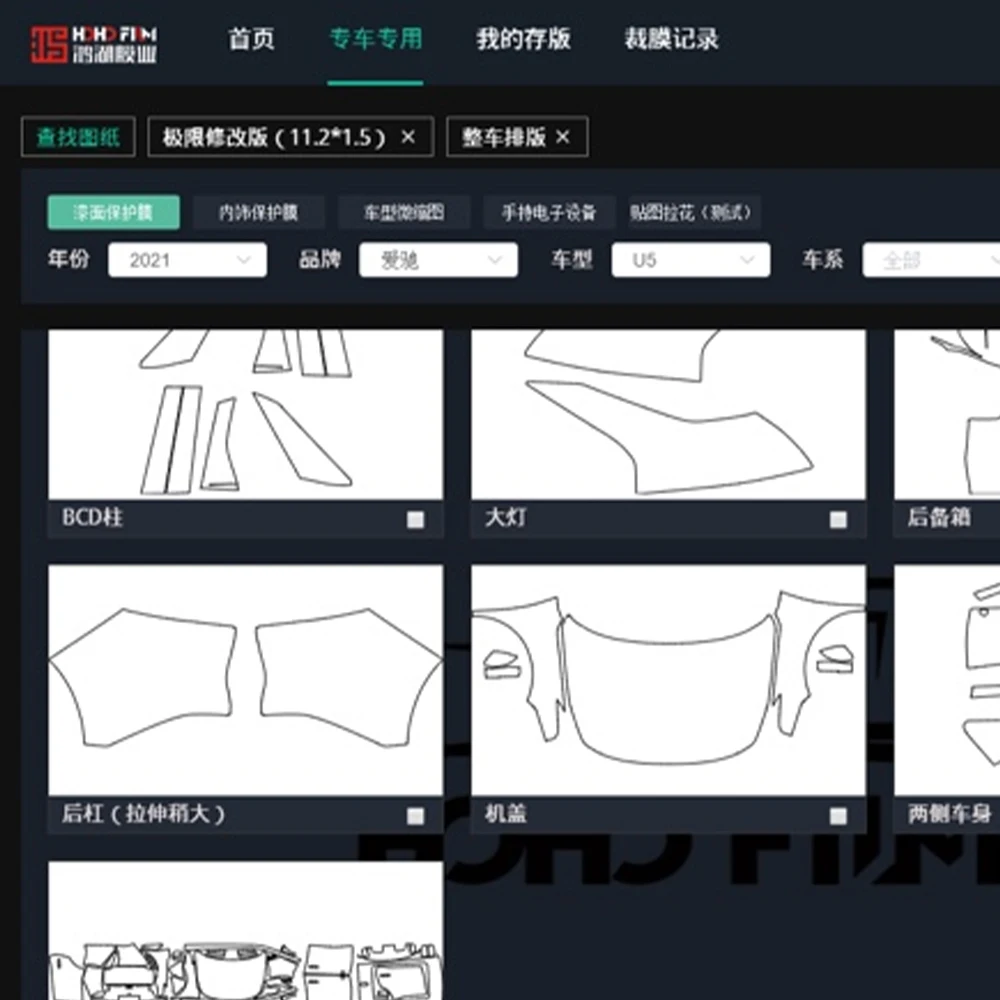Viewport: 1000px width, 1000px height.
Task: Tick the 大灯 checkbox
Action: 838,520
